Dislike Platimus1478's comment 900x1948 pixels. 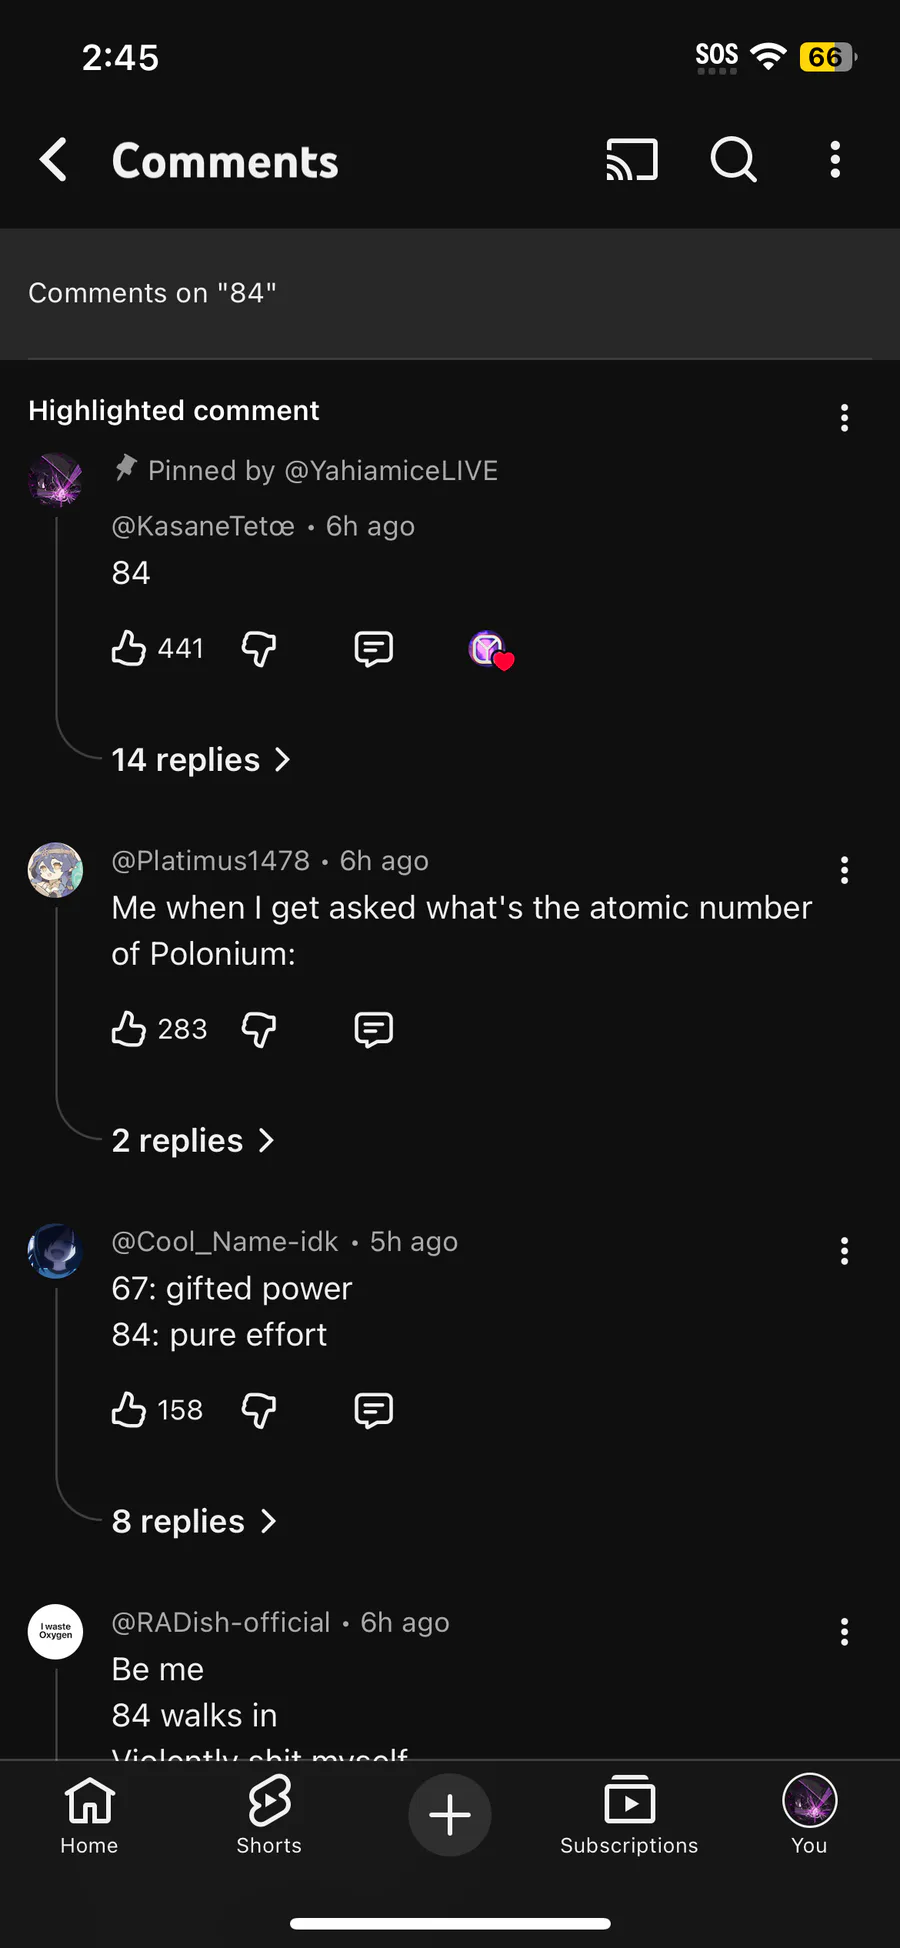pos(259,1029)
